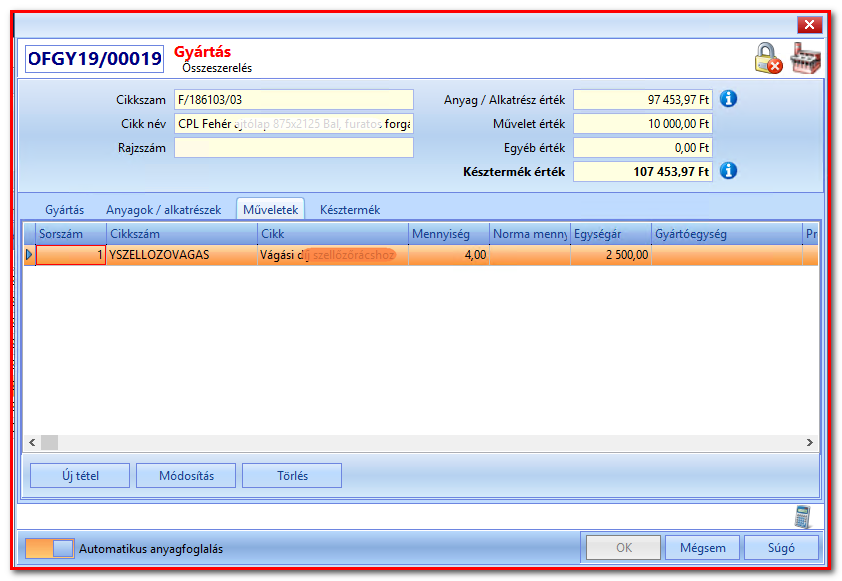Click the Új tétel button

80,476
